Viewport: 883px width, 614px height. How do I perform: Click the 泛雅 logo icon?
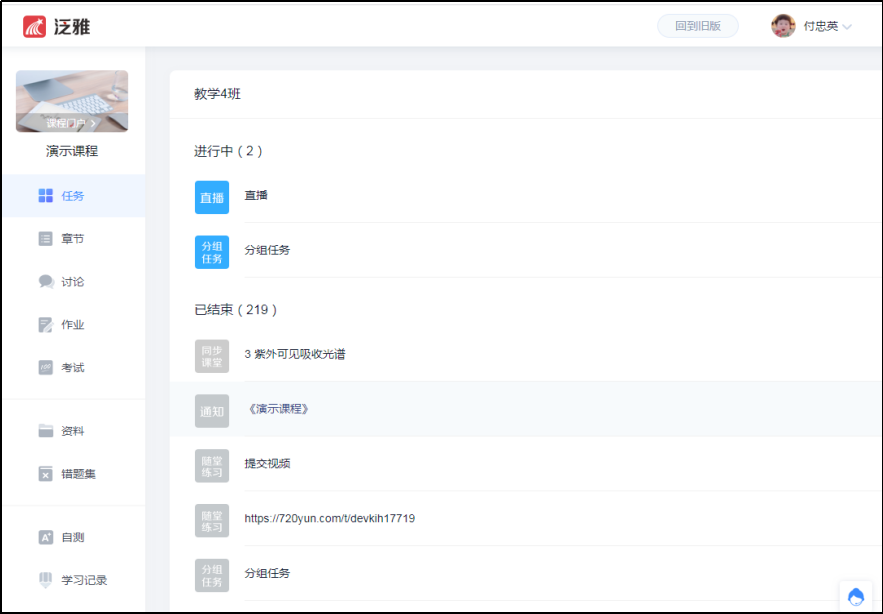[35, 27]
